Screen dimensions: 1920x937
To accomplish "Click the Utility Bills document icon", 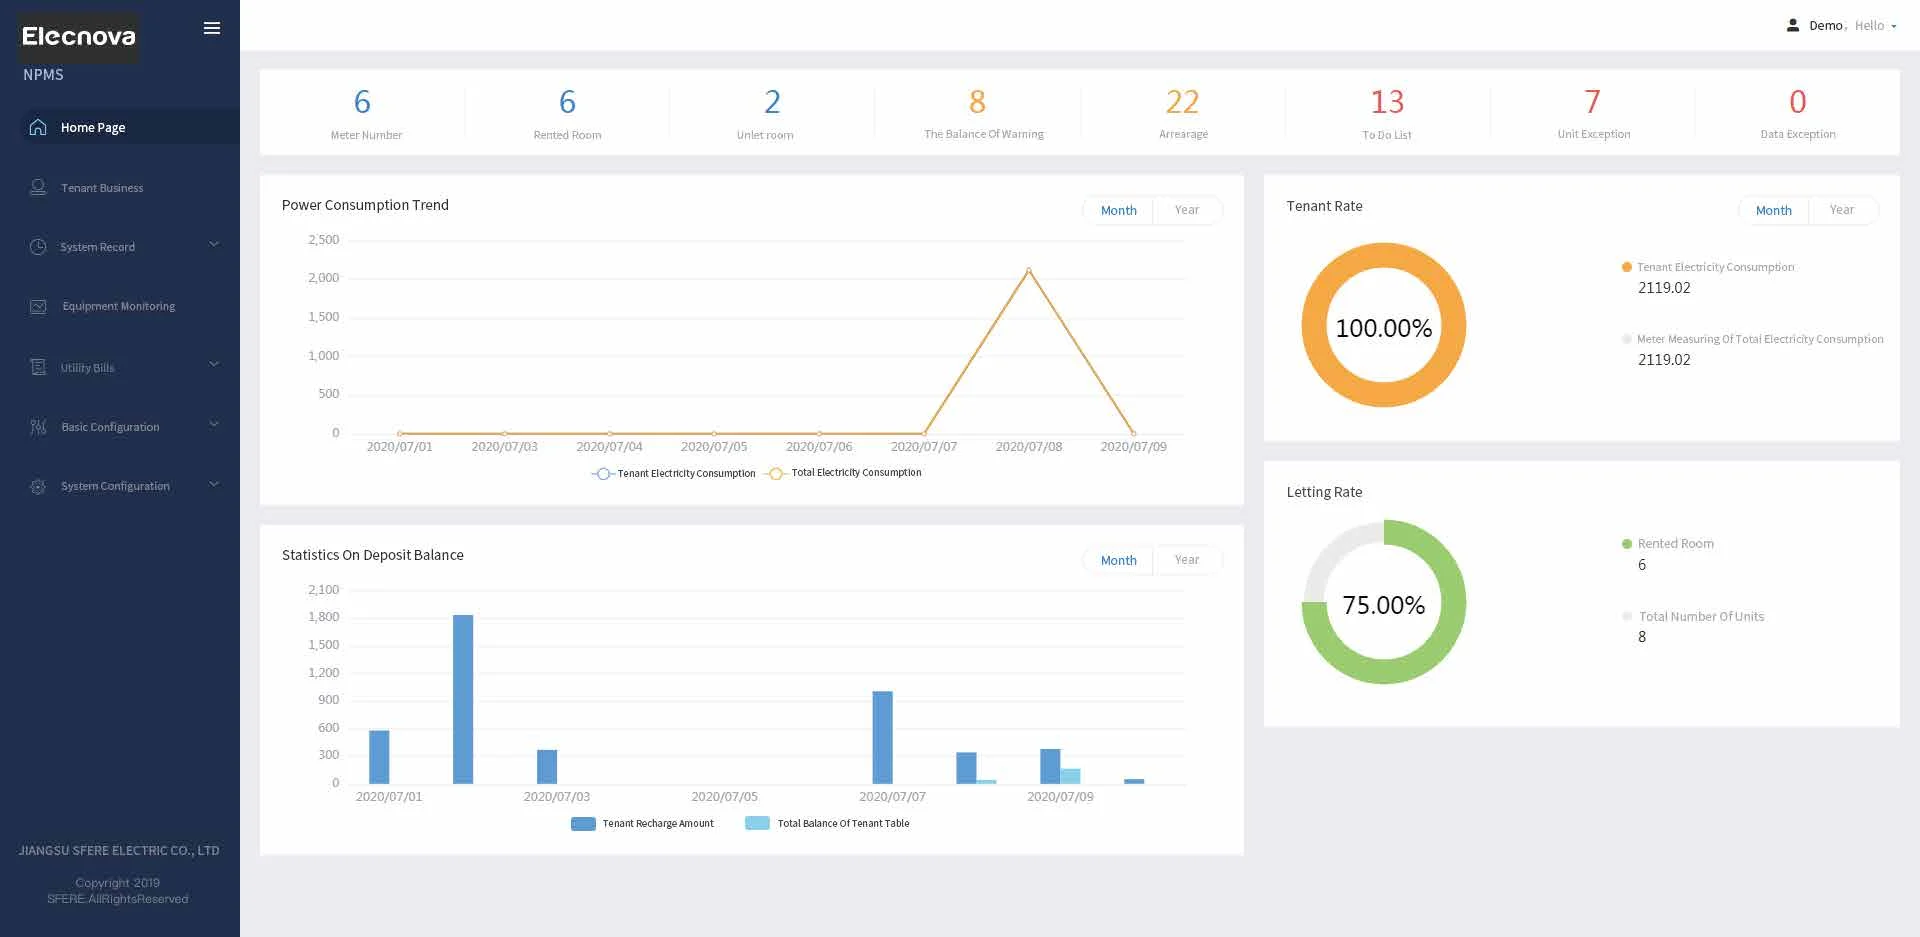I will tap(38, 367).
